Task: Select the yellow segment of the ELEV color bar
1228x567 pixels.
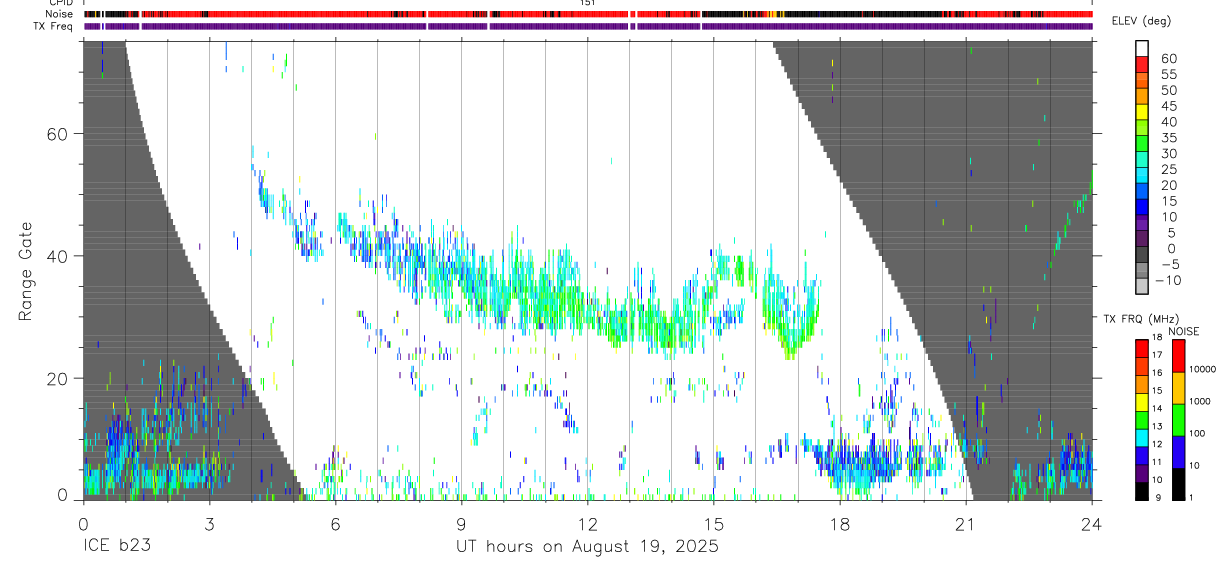Action: click(1142, 112)
